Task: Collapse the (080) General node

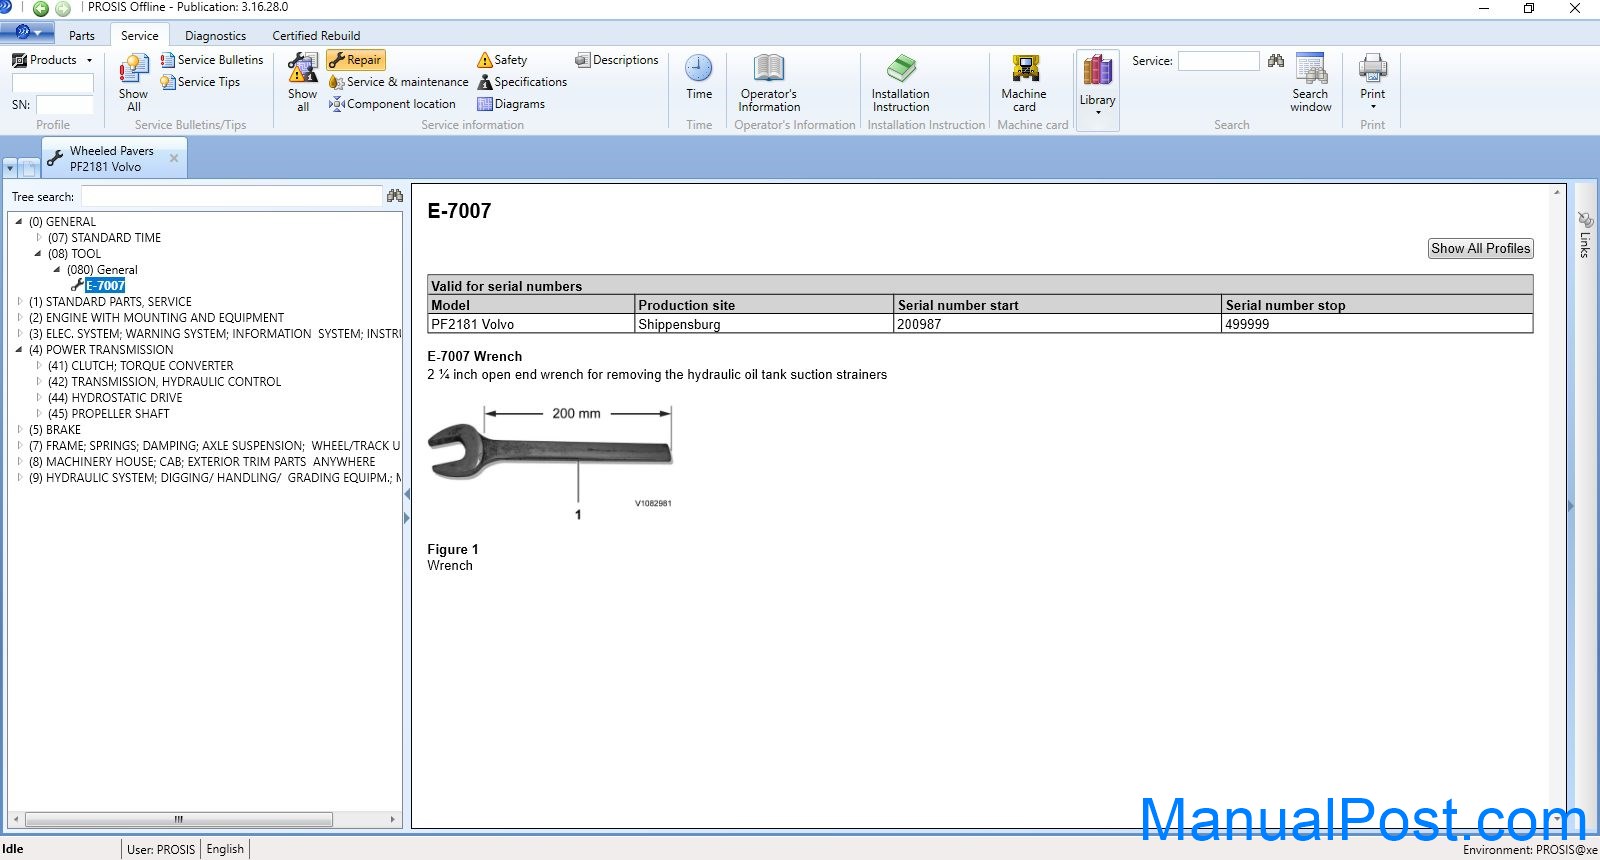Action: [57, 270]
